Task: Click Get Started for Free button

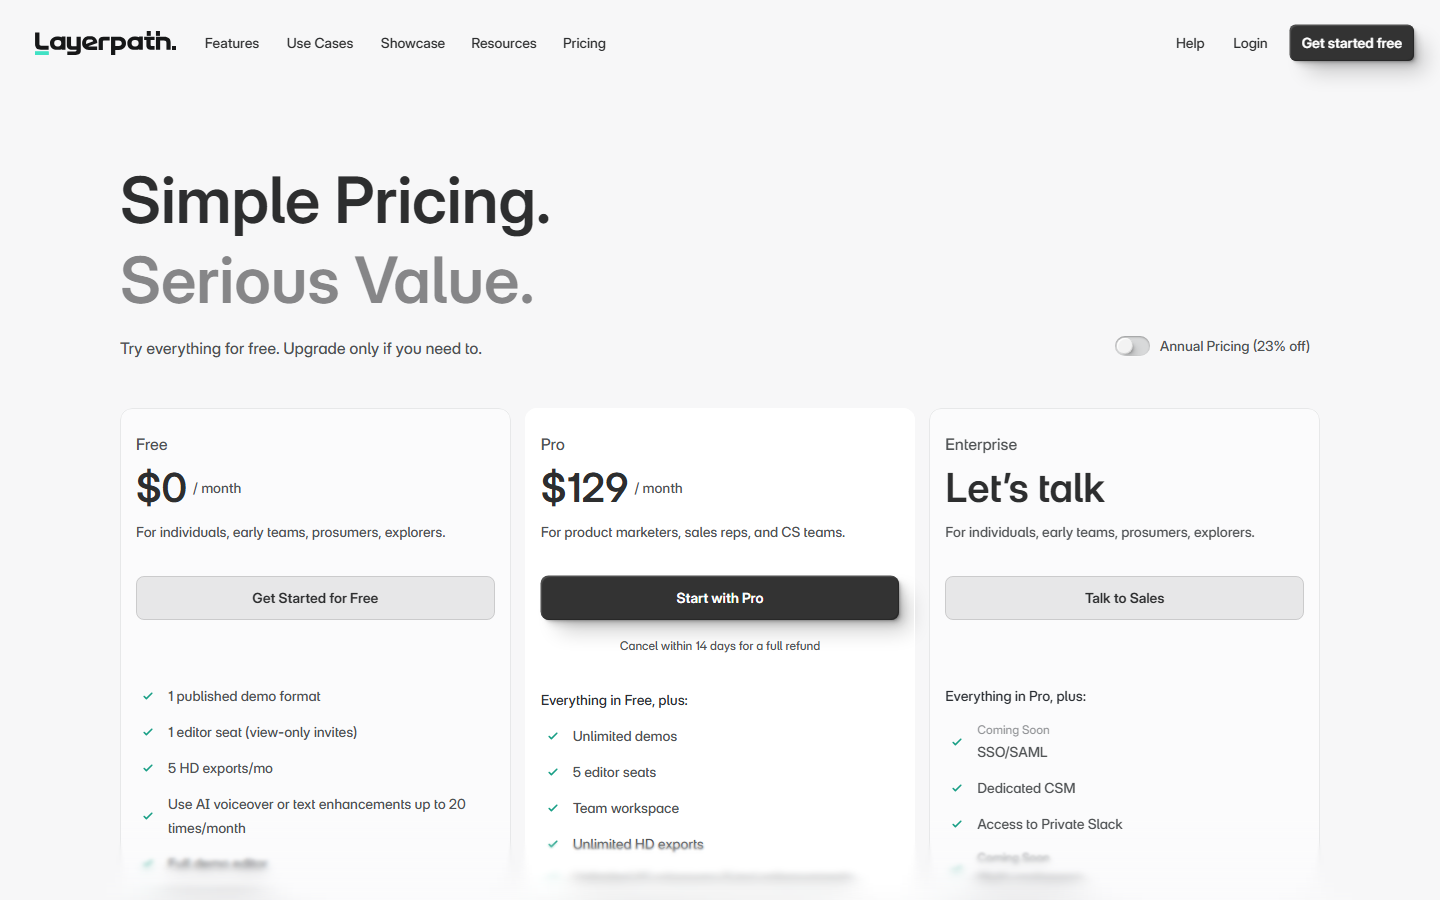Action: [x=315, y=598]
